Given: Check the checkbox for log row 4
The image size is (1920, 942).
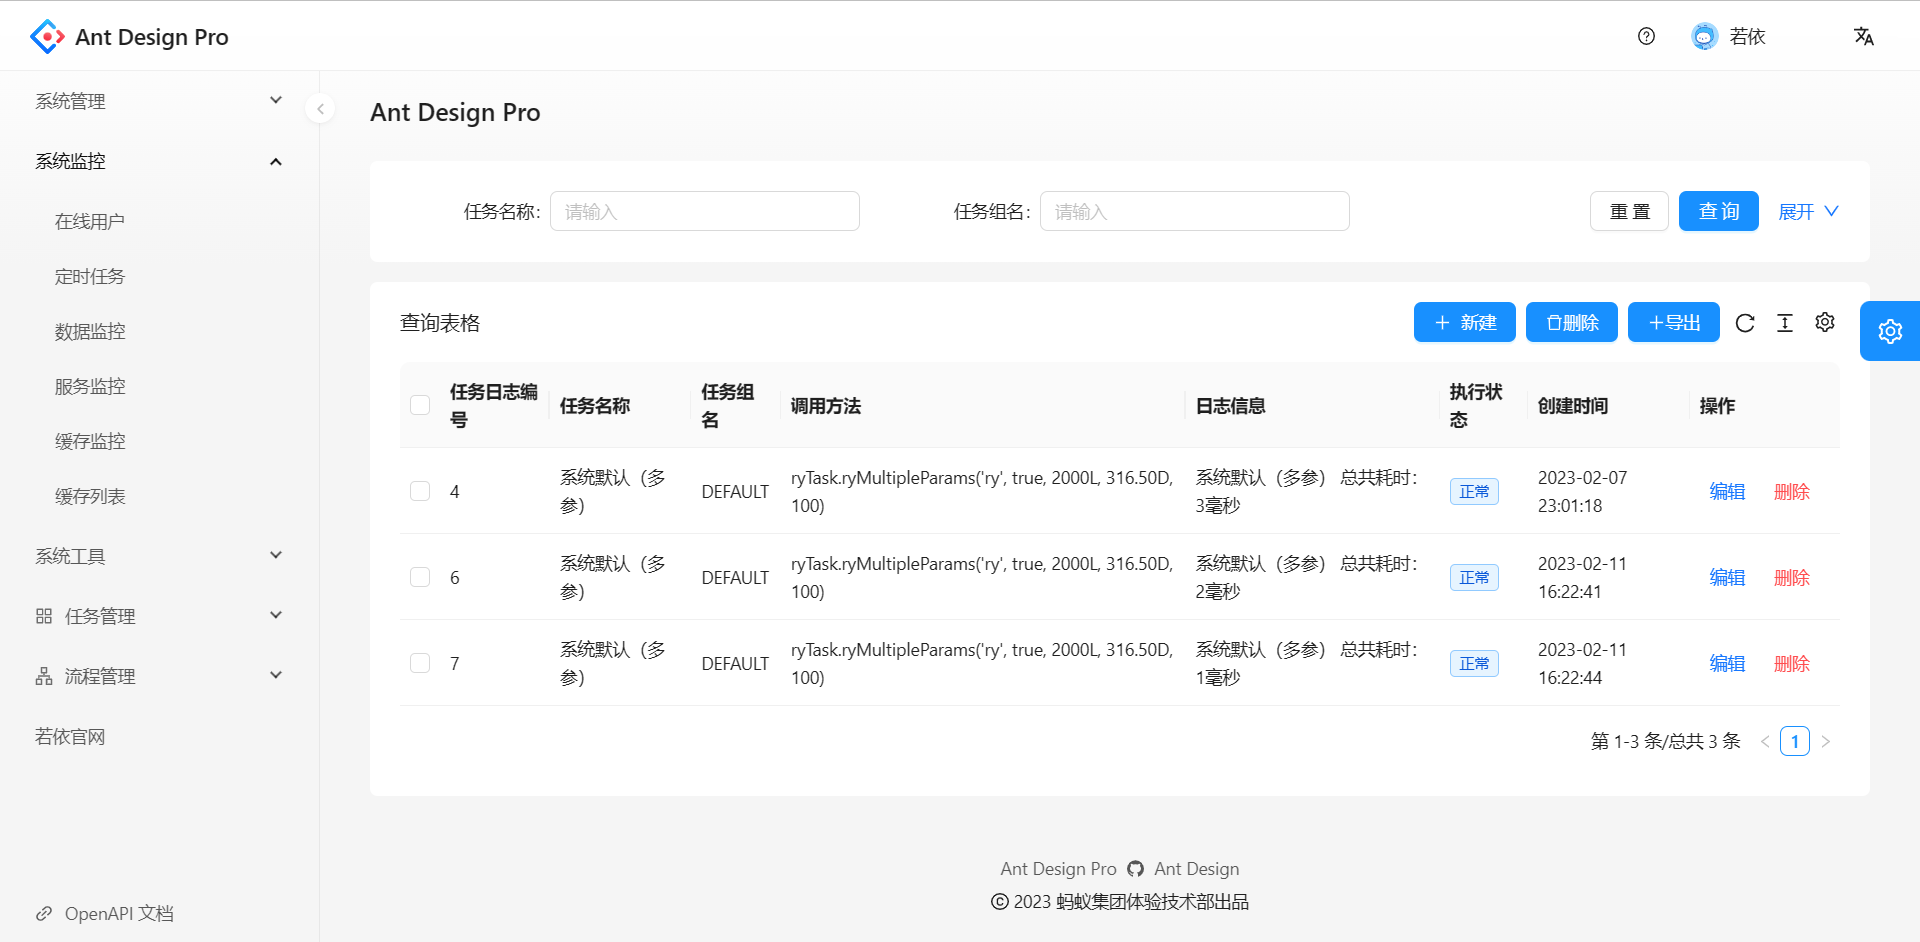Looking at the screenshot, I should pyautogui.click(x=420, y=491).
